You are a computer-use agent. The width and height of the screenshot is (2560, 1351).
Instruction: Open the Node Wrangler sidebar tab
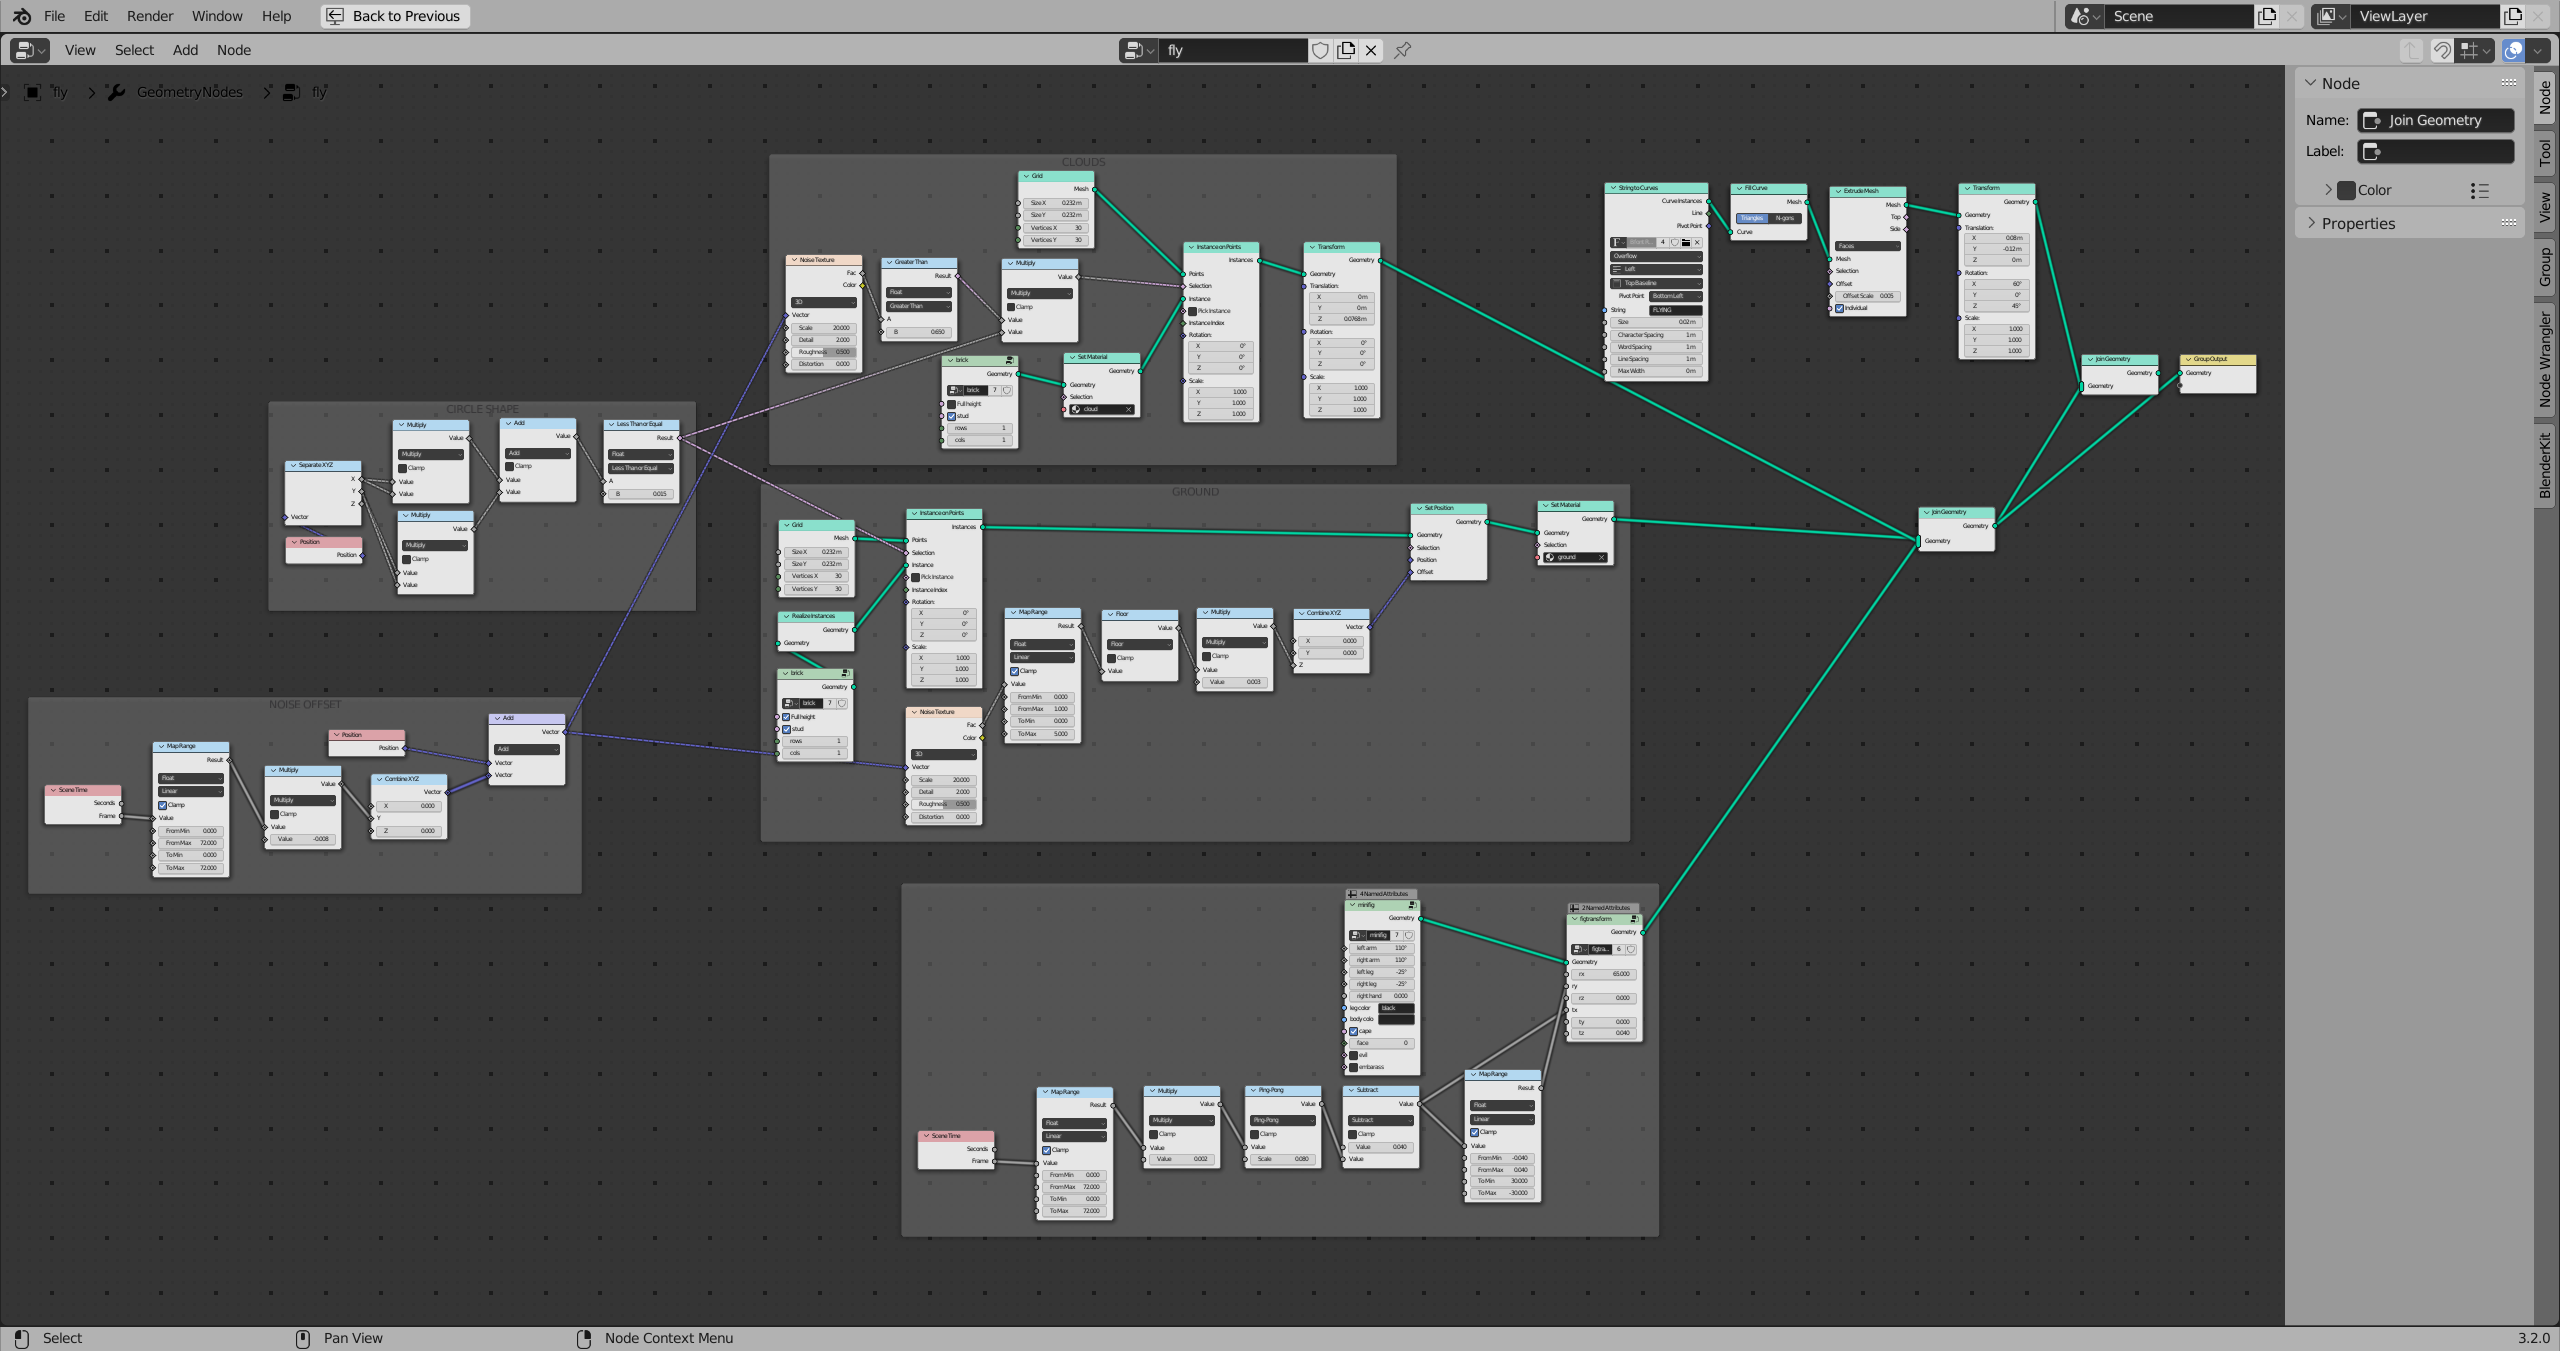pos(2545,359)
